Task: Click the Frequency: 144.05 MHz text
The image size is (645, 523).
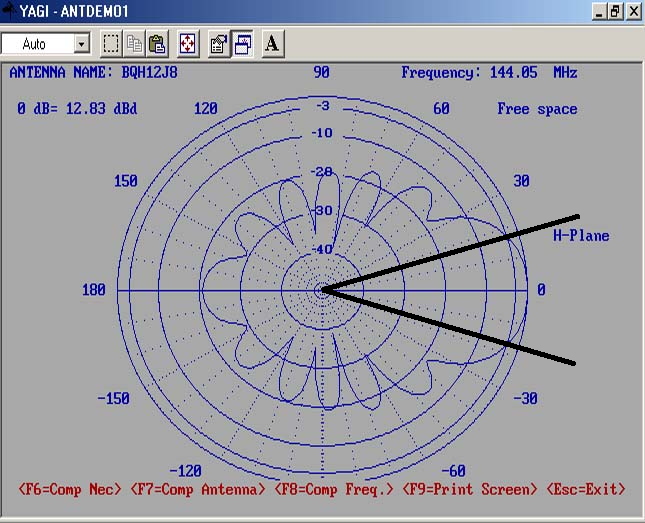Action: 490,72
